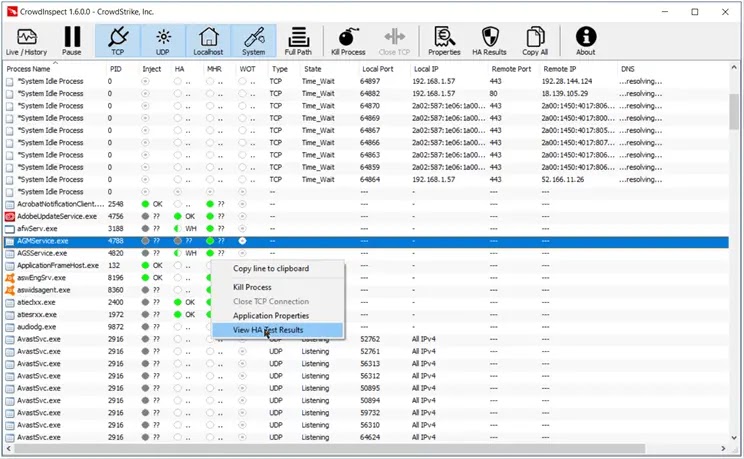Click the ApplicationFrameHost.exe process icon
The image size is (744, 459).
[x=9, y=266]
